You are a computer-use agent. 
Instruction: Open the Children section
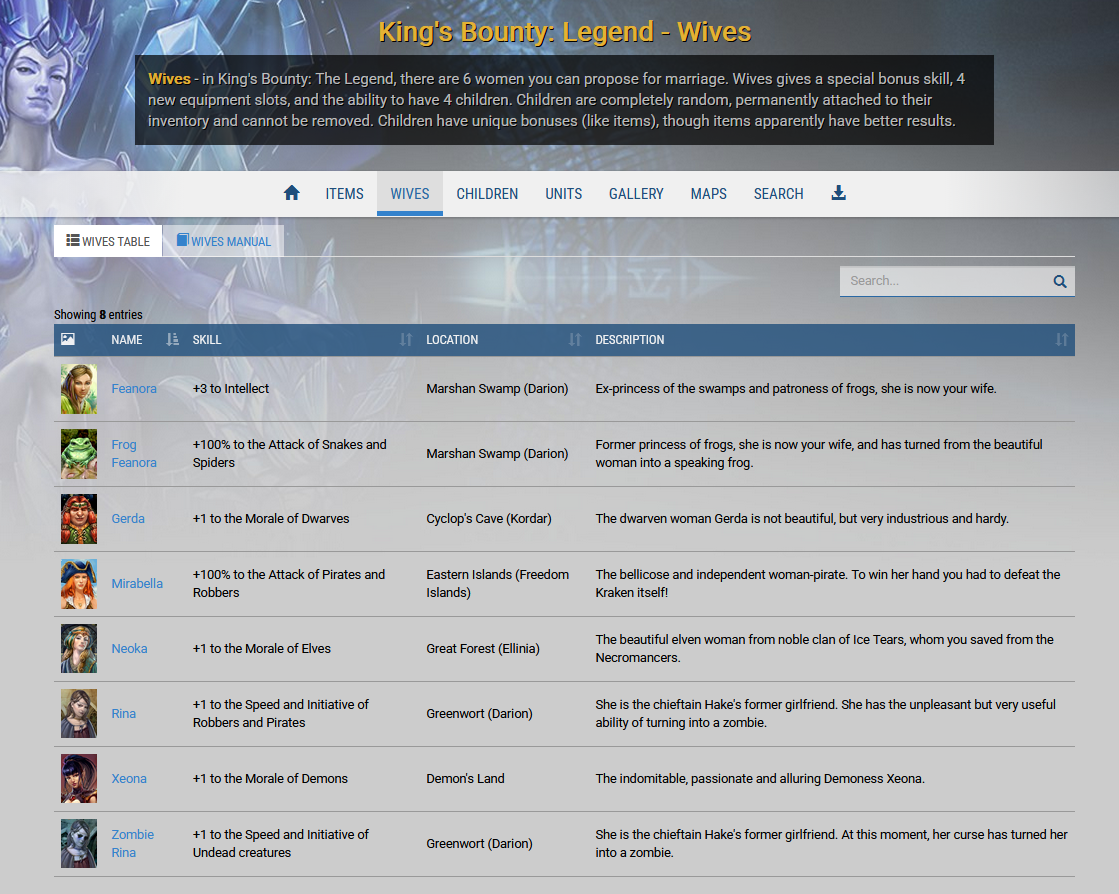tap(487, 193)
